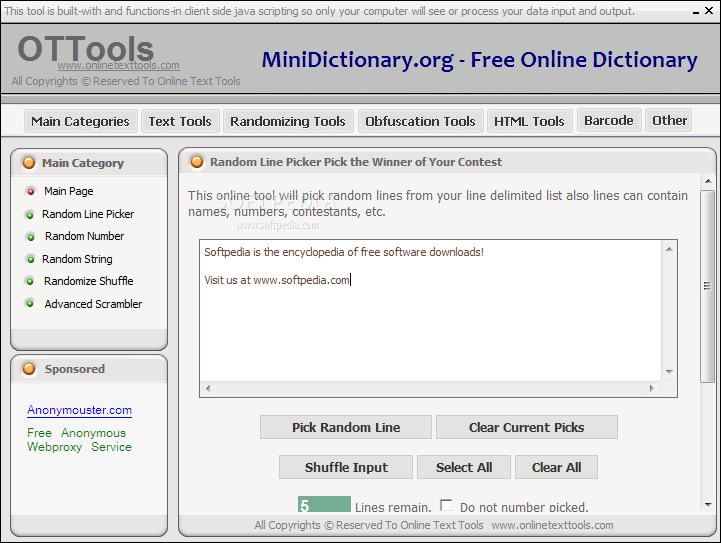Go to Main Page
The image size is (721, 543).
(x=69, y=191)
